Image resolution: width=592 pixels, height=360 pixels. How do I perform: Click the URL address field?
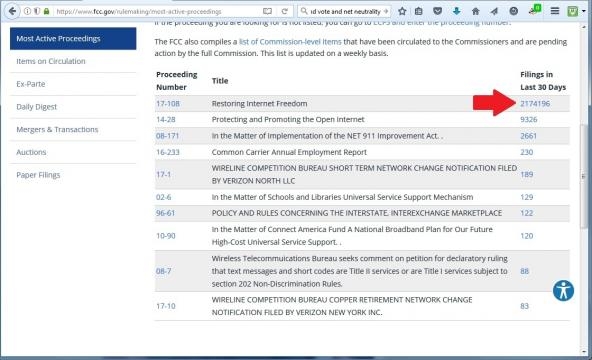pyautogui.click(x=157, y=11)
